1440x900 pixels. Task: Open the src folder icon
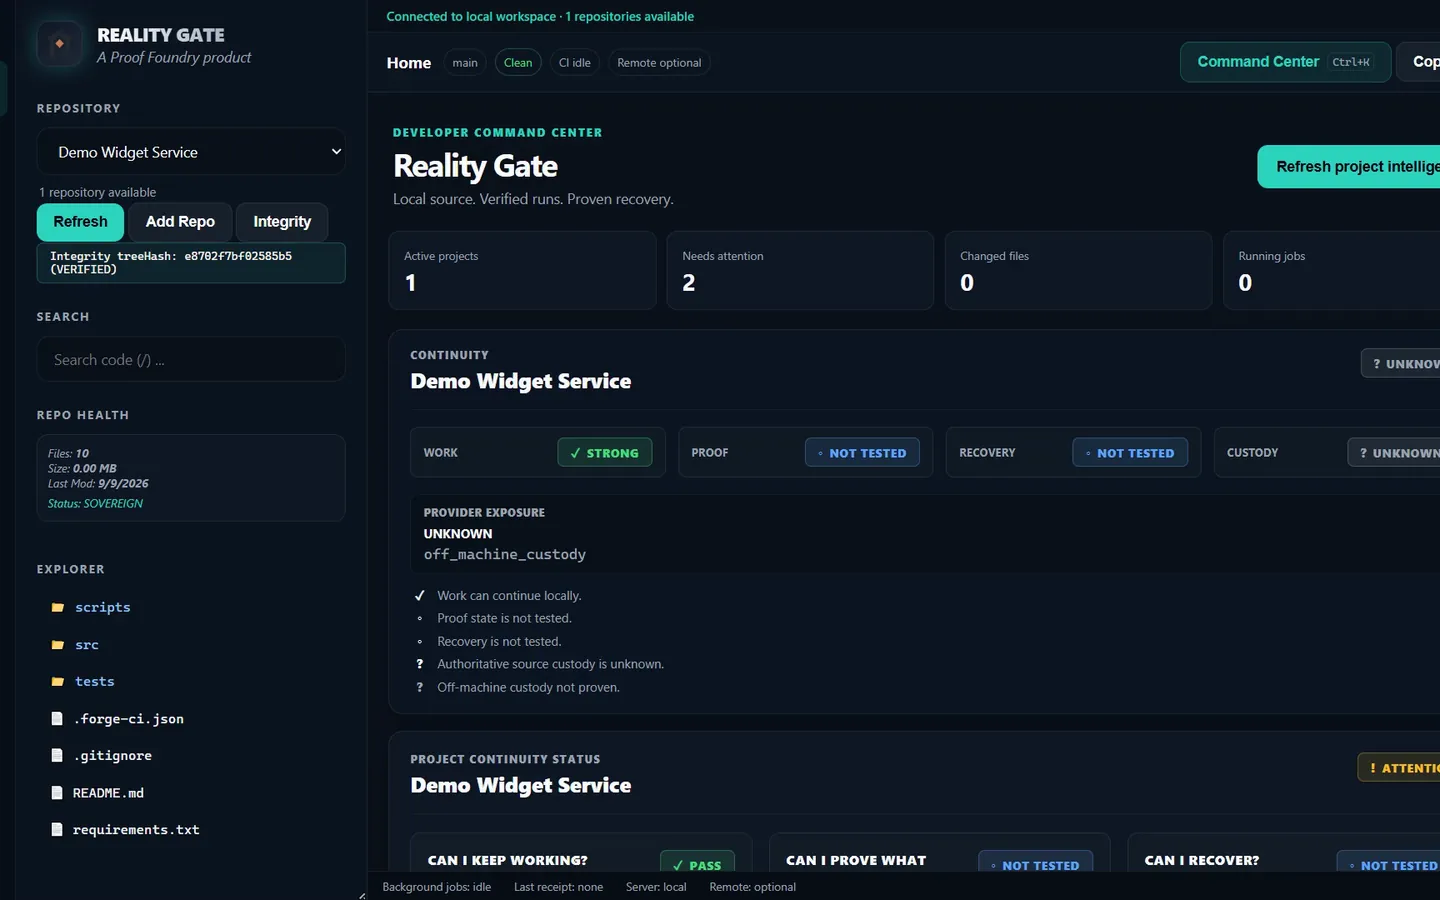58,645
